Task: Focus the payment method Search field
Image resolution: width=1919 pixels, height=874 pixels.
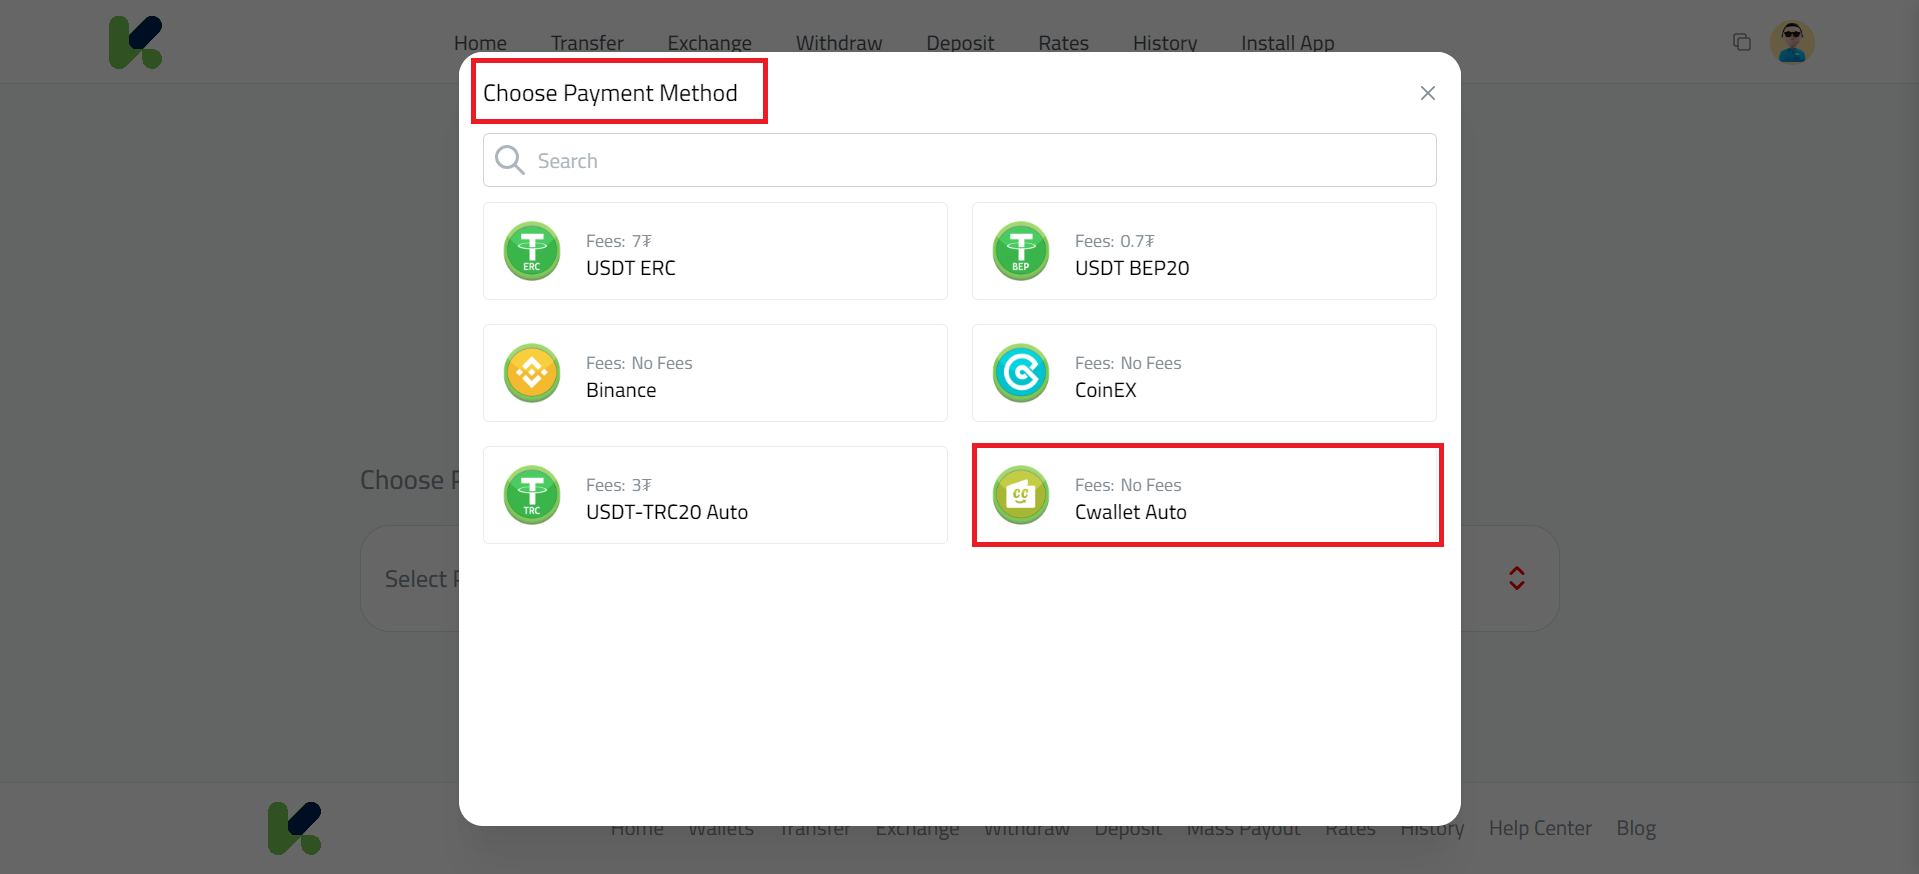Action: tap(960, 160)
